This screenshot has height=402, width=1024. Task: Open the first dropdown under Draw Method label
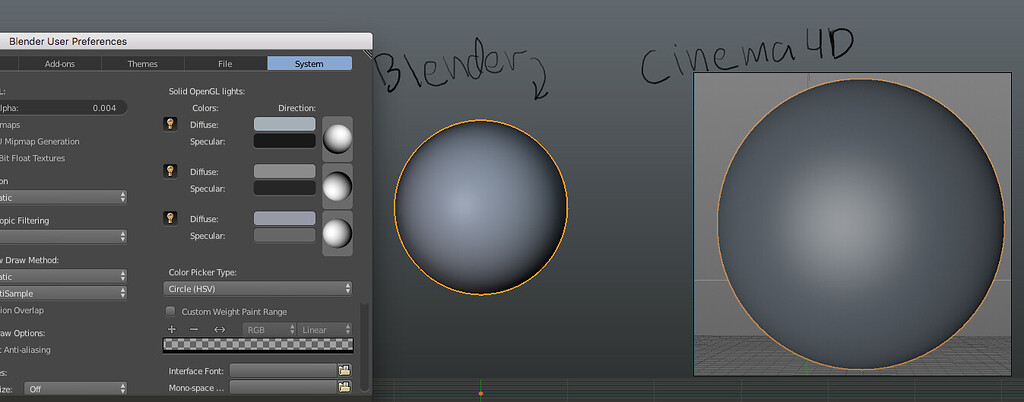pyautogui.click(x=63, y=277)
